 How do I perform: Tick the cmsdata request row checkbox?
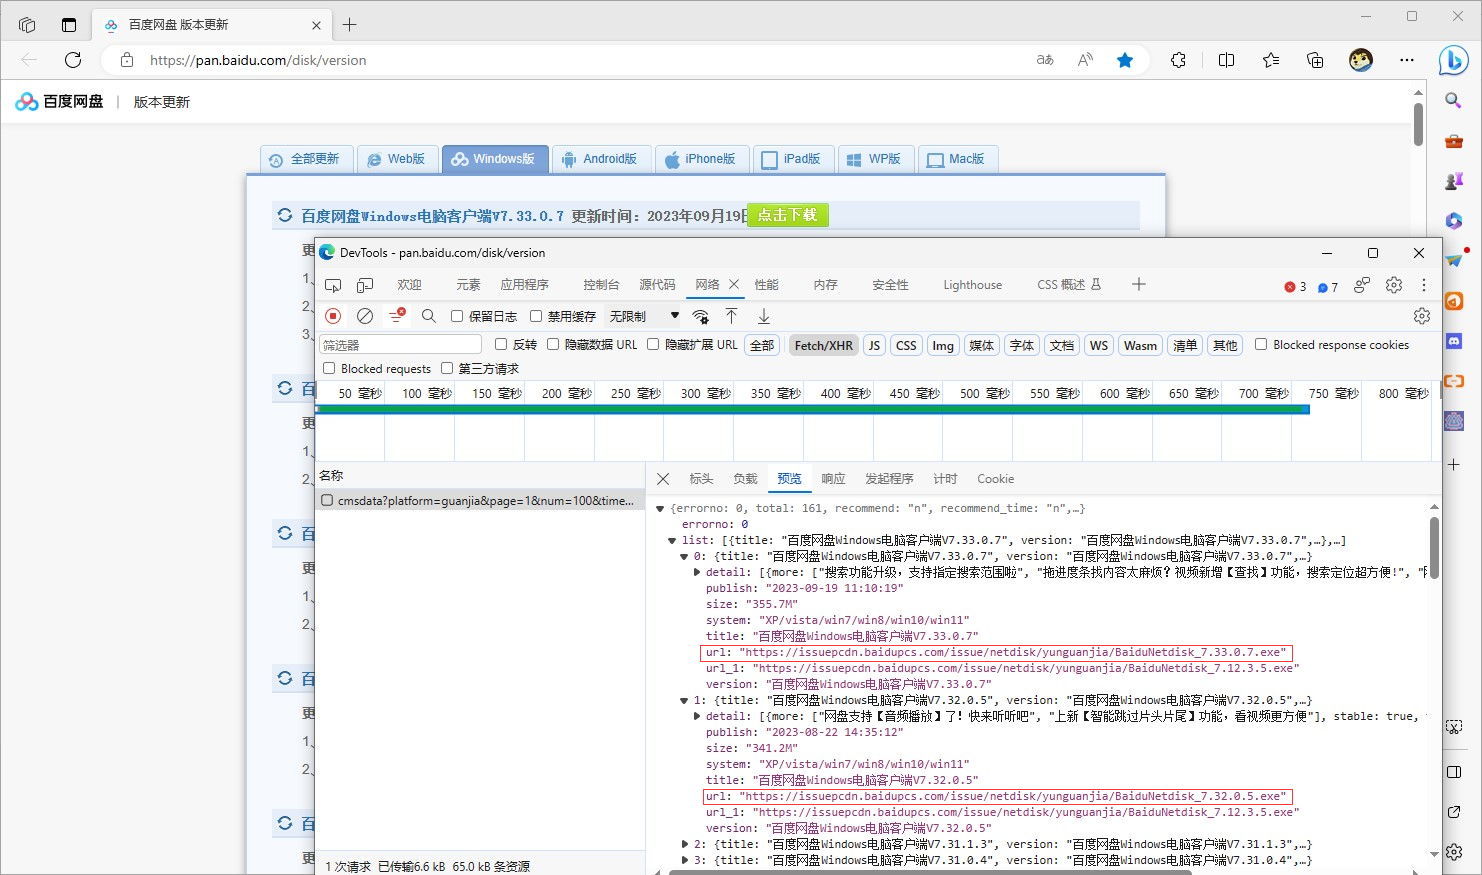[327, 500]
